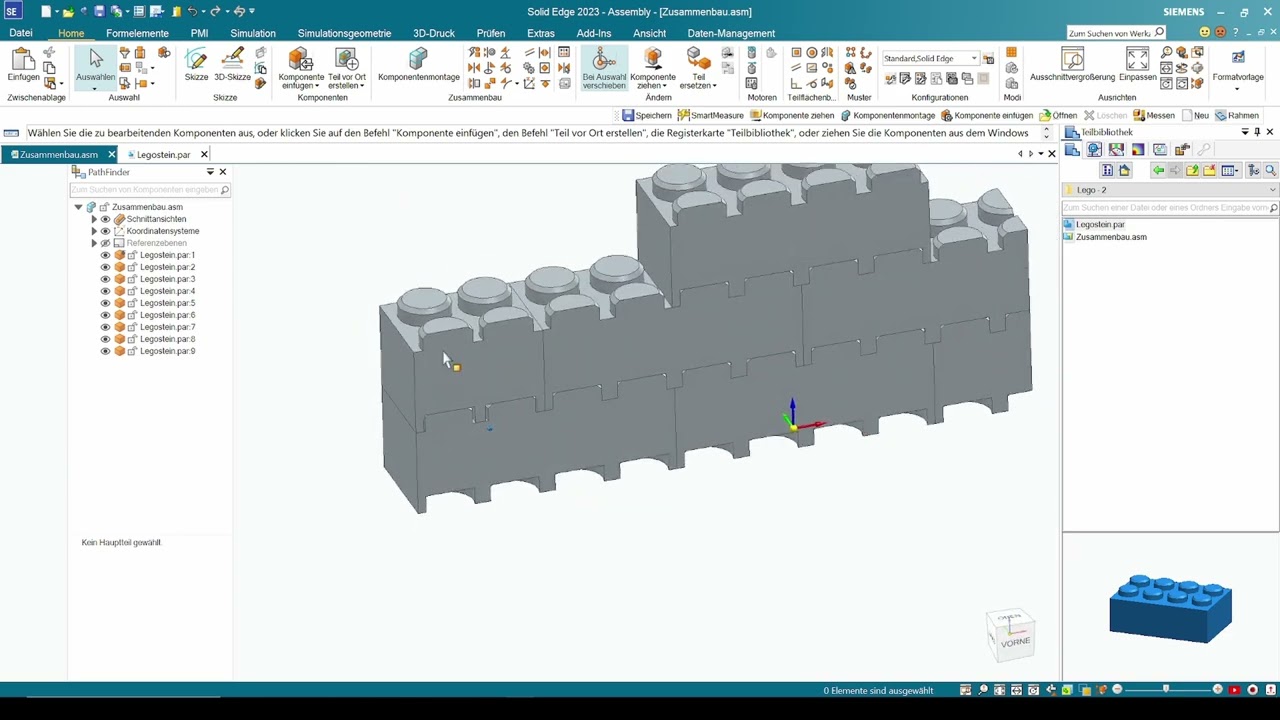Toggle visibility eye of Legostein.par:1
1280x720 pixels.
pyautogui.click(x=105, y=255)
